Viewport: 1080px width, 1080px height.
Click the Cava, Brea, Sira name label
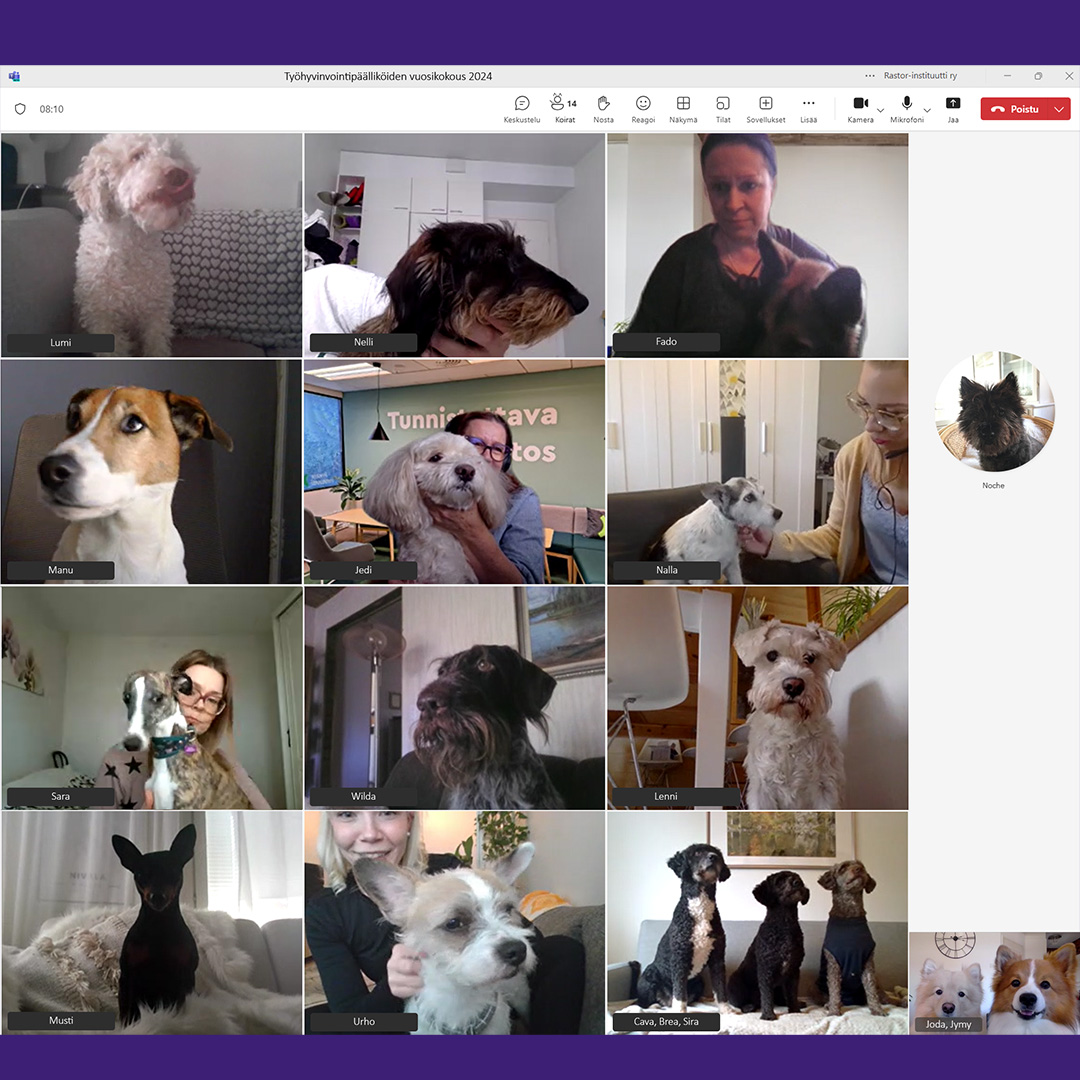click(666, 1021)
